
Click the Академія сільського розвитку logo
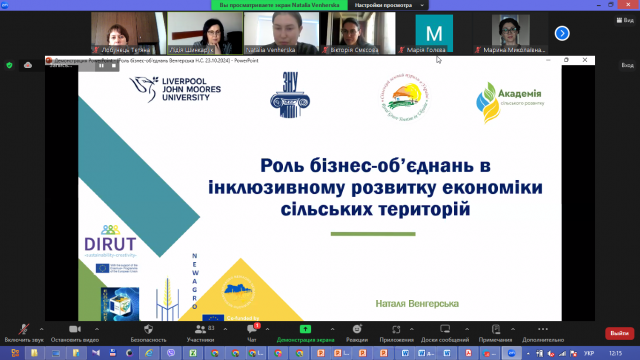click(510, 102)
